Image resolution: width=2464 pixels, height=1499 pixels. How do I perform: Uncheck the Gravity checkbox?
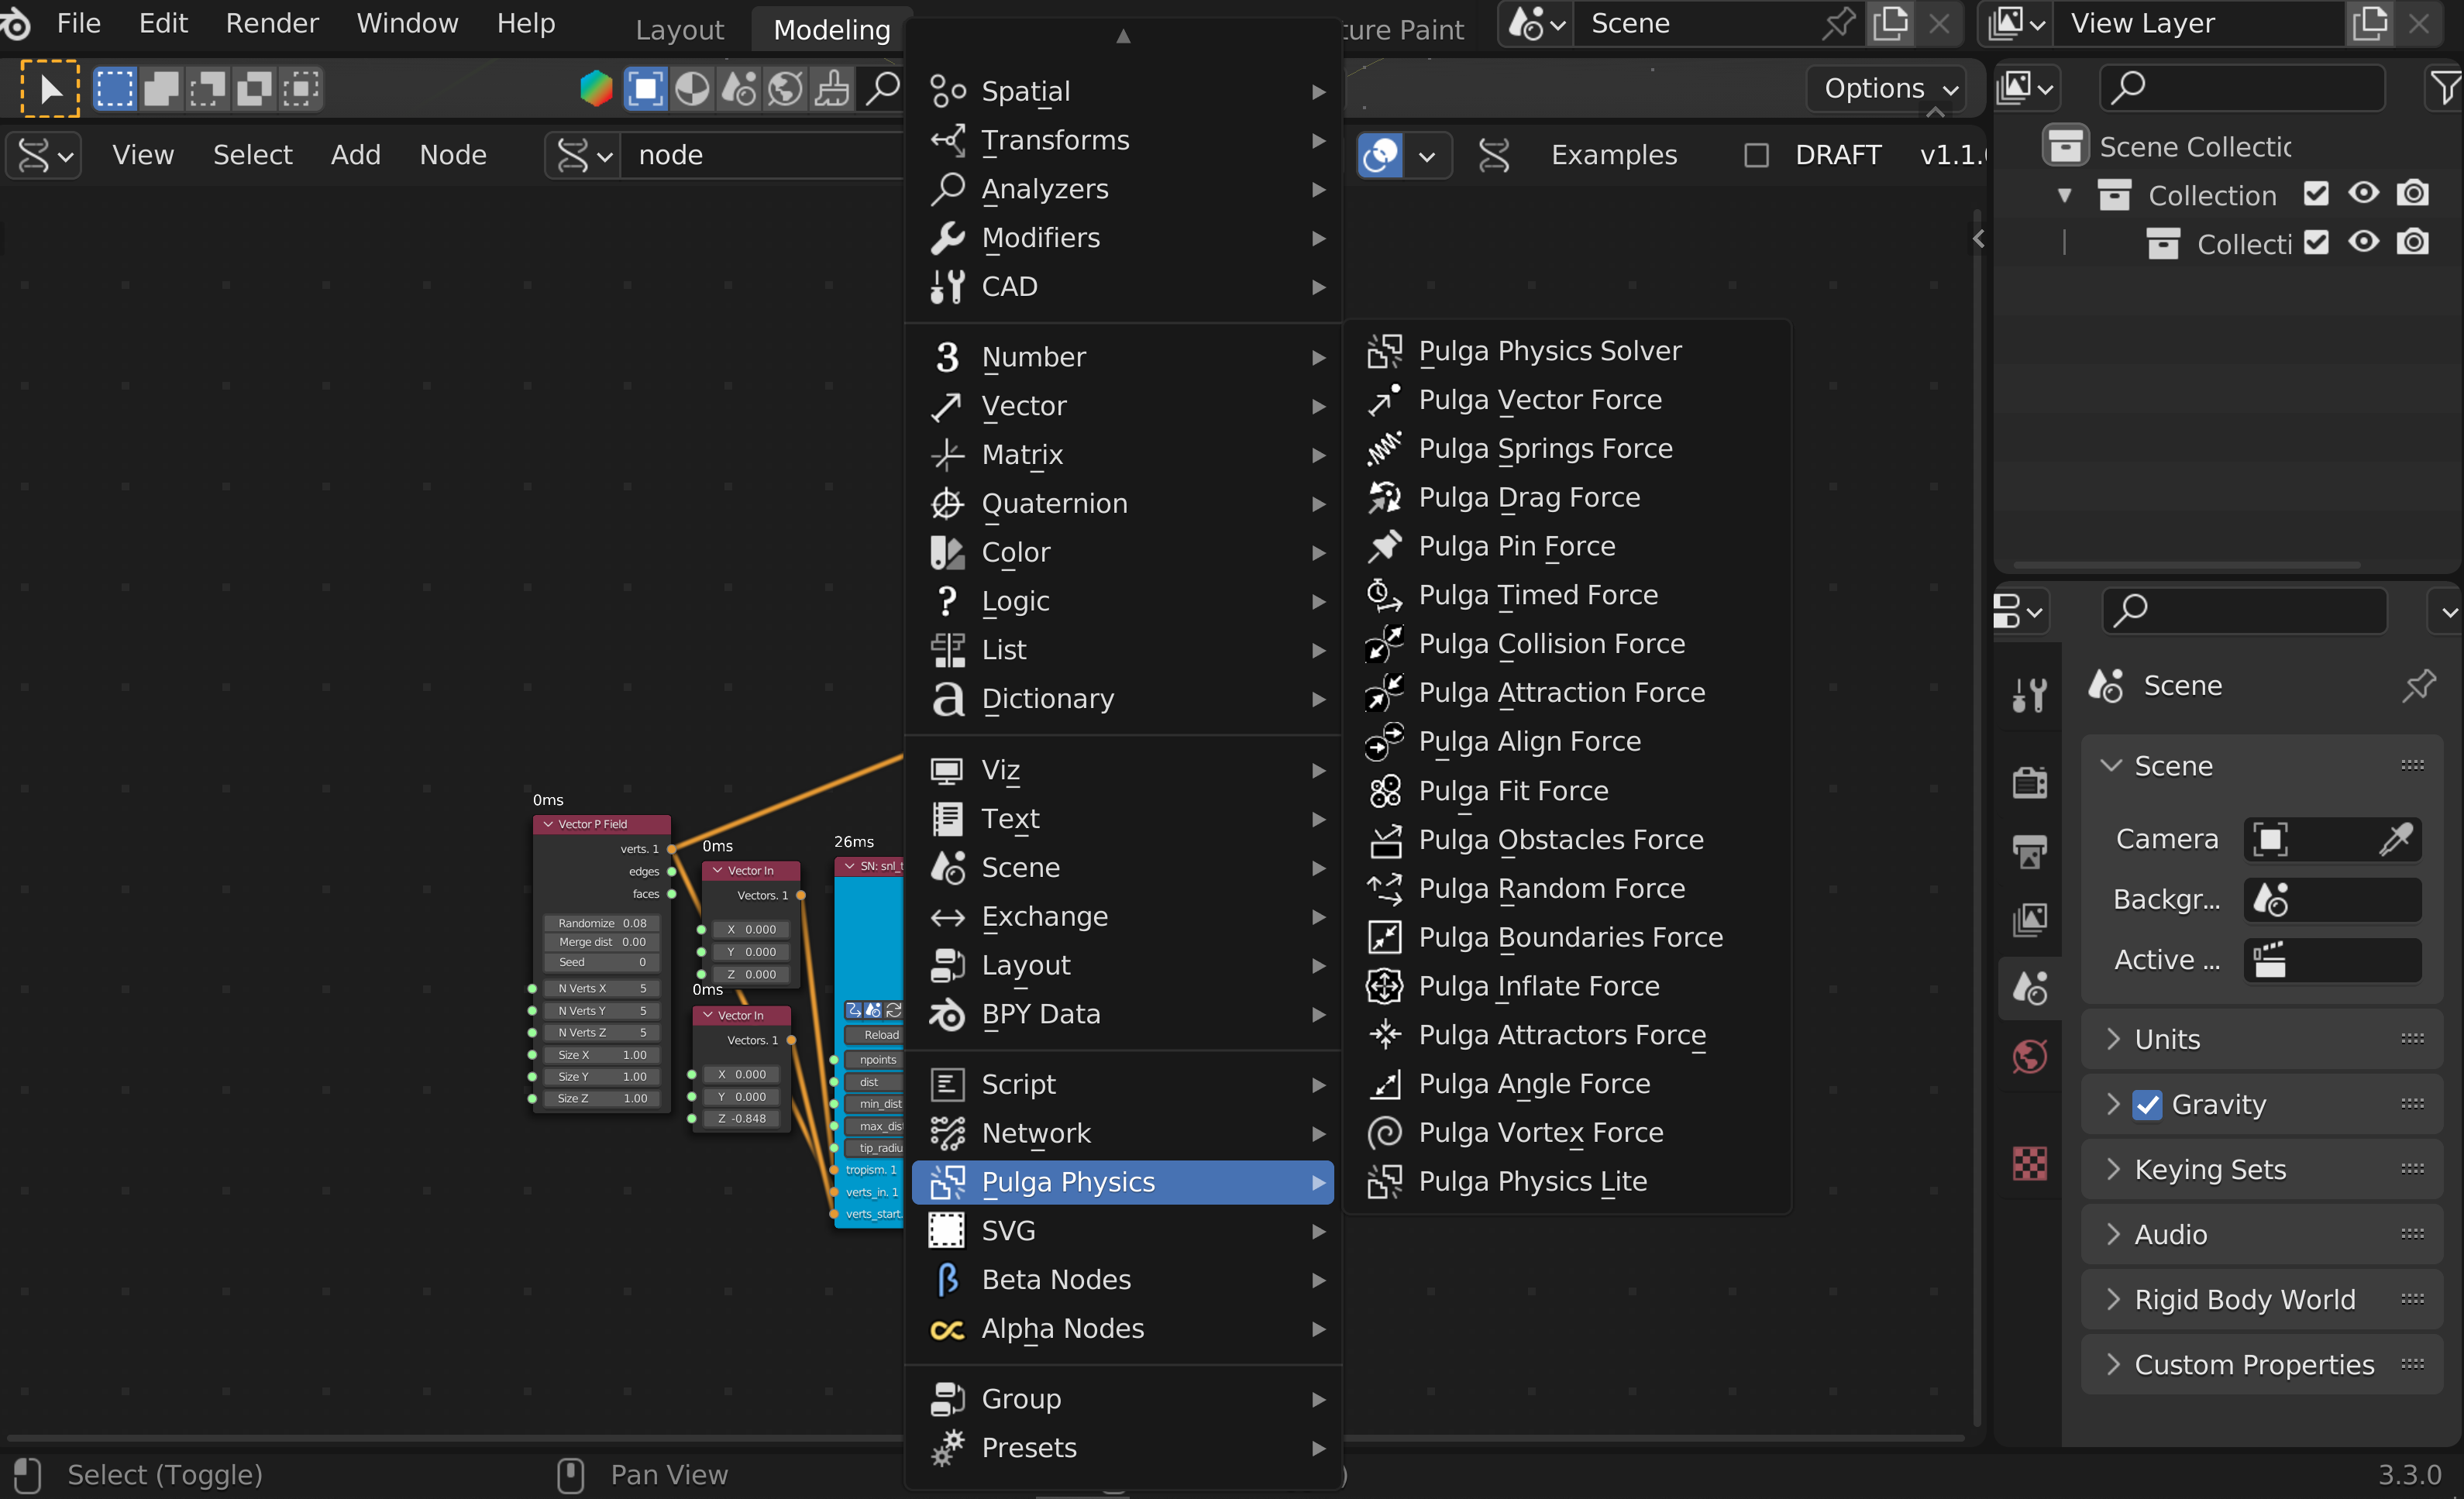click(x=2146, y=1104)
